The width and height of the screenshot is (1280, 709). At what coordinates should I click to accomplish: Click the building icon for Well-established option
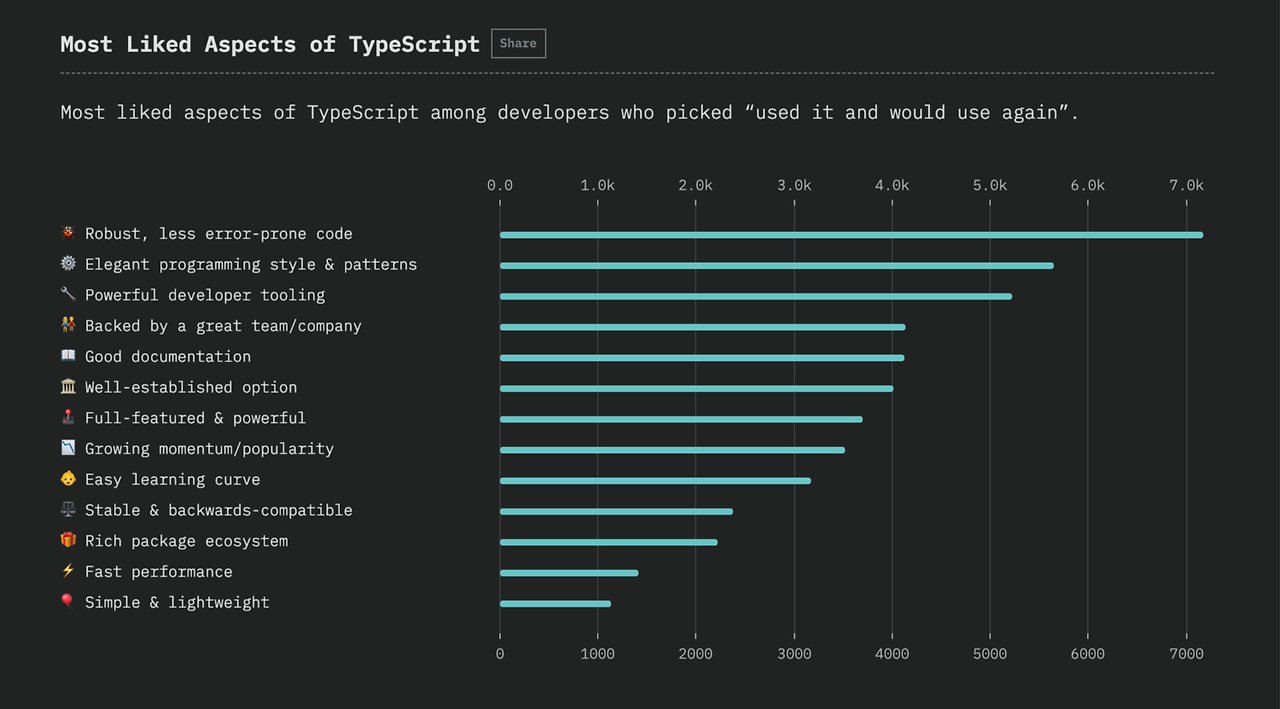click(68, 387)
